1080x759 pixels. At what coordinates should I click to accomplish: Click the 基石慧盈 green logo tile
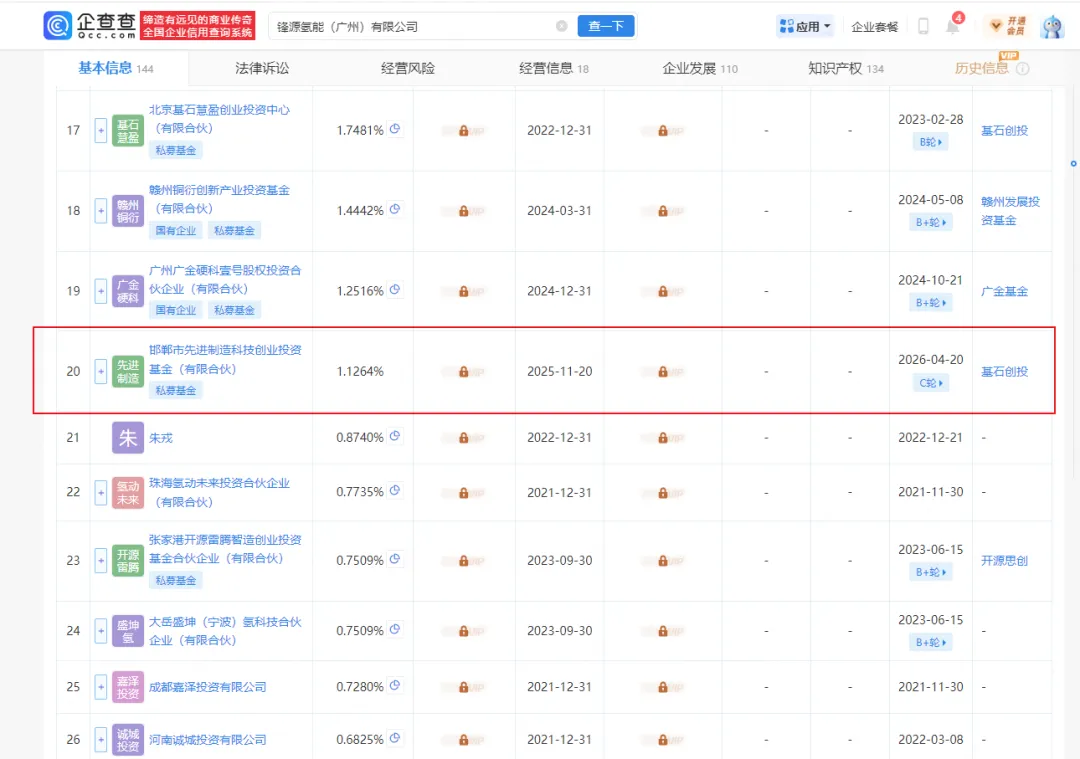coord(127,130)
